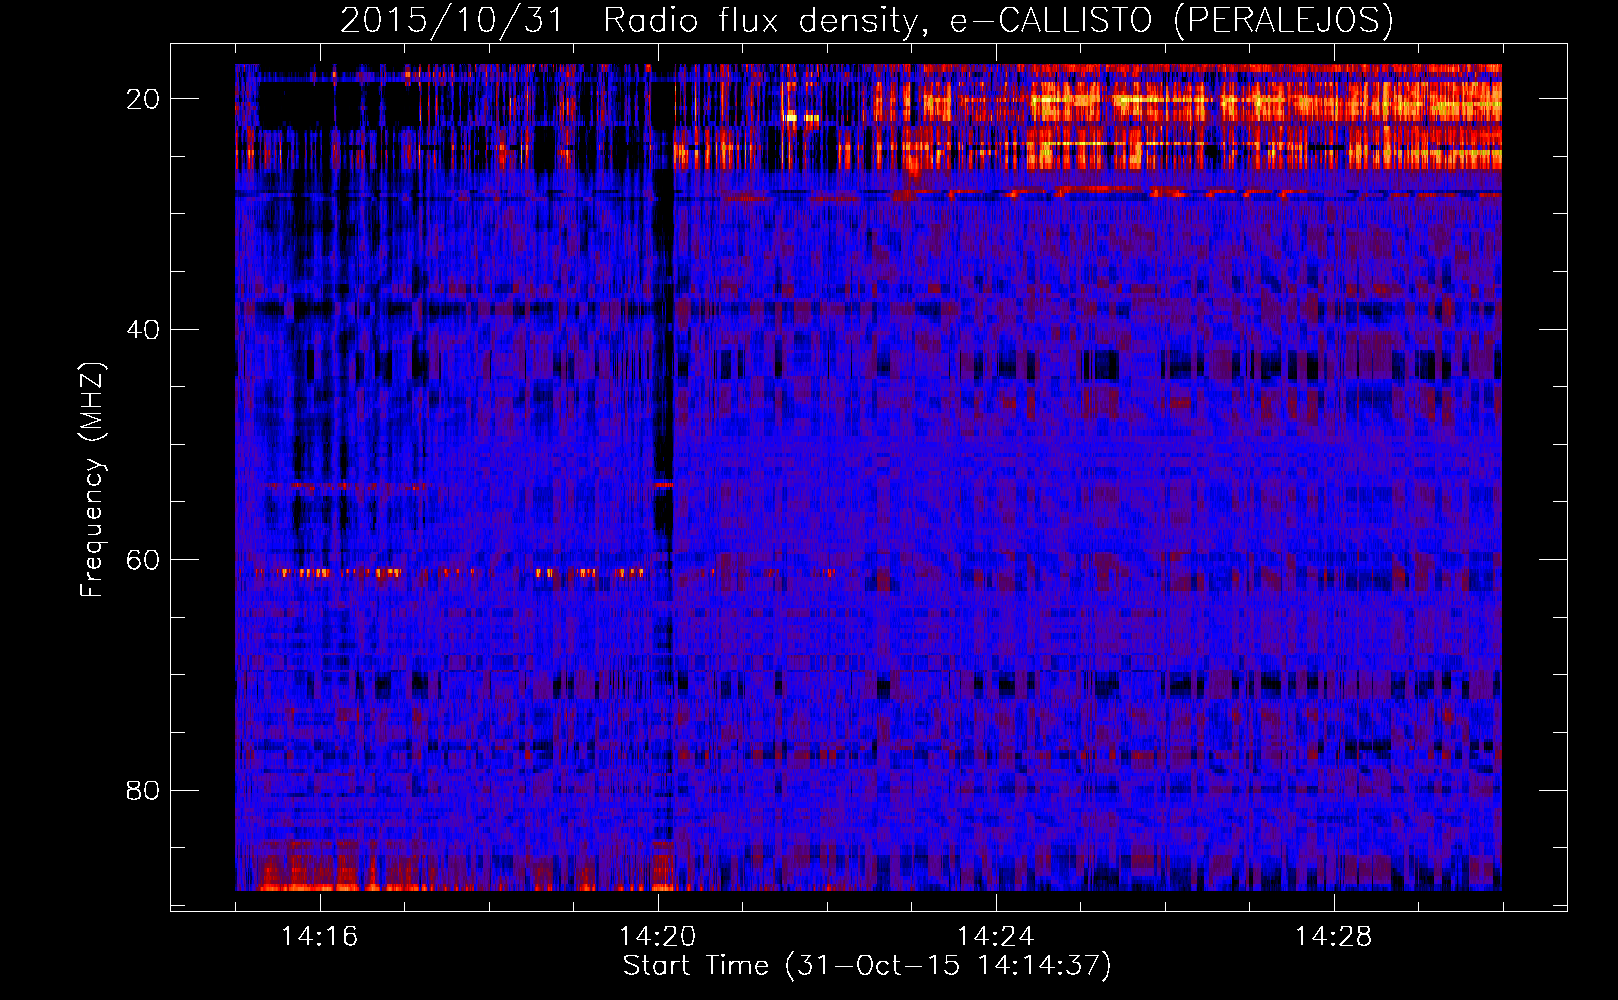1618x1000 pixels.
Task: Click the 'Start Time (31-Oct-15 14:14:37)' label
Action: click(867, 966)
